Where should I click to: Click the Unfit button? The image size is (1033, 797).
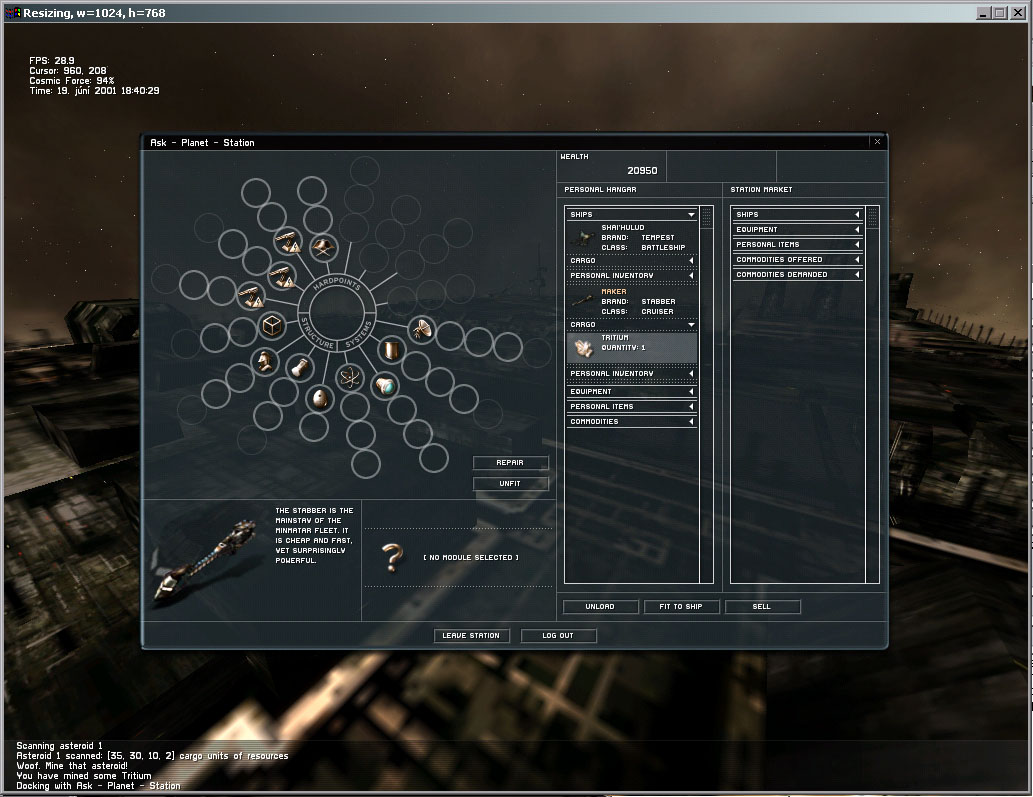pyautogui.click(x=510, y=483)
